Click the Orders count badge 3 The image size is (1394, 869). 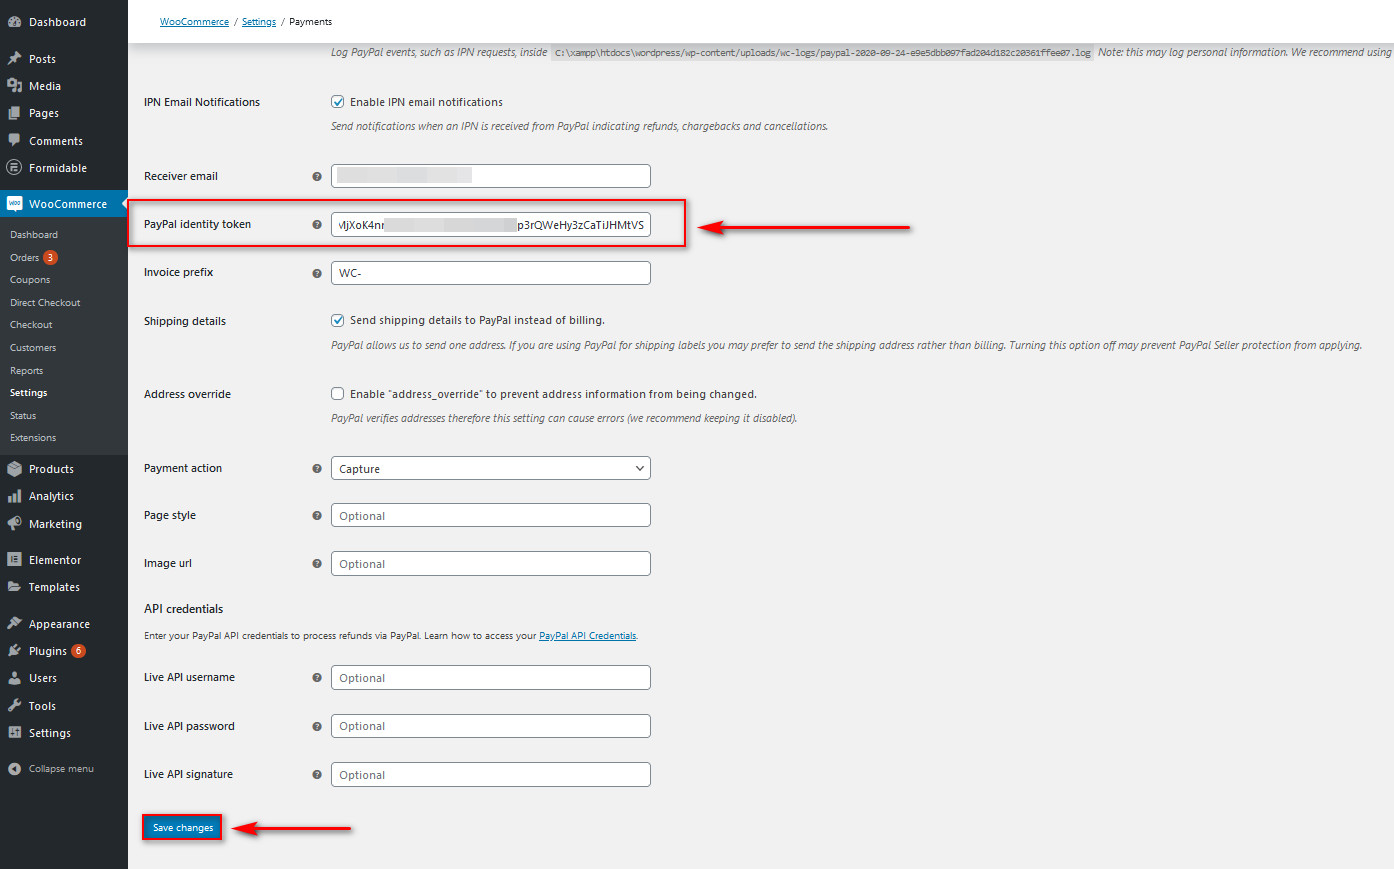click(50, 258)
